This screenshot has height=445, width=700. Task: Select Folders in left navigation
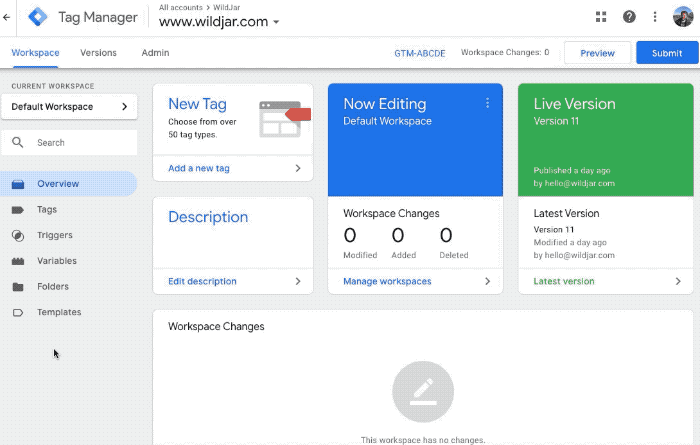pyautogui.click(x=52, y=287)
